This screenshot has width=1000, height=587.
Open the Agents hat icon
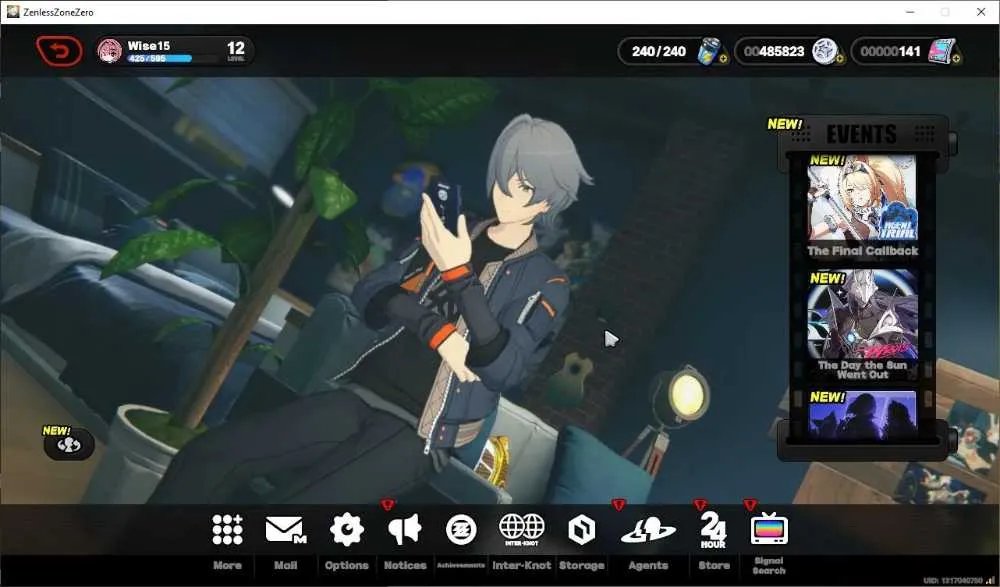click(648, 530)
